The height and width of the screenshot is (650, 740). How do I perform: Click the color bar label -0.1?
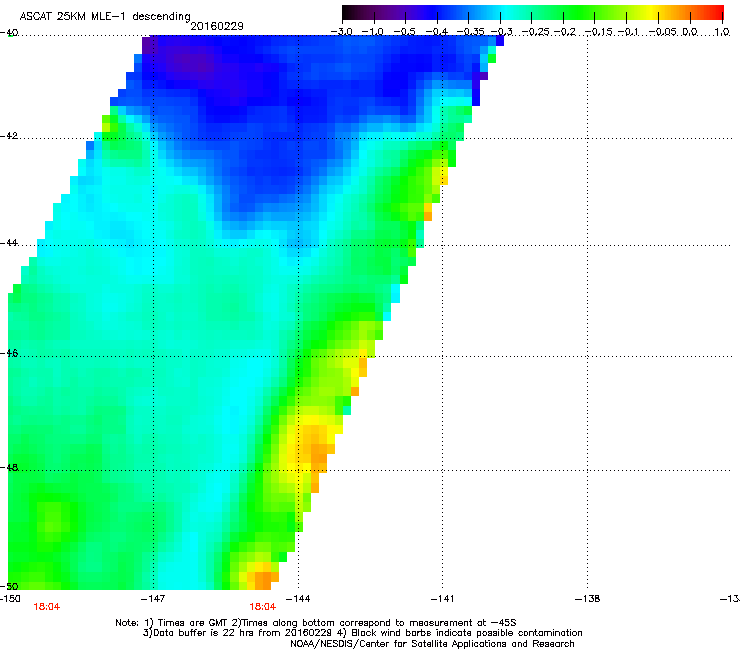pyautogui.click(x=628, y=32)
